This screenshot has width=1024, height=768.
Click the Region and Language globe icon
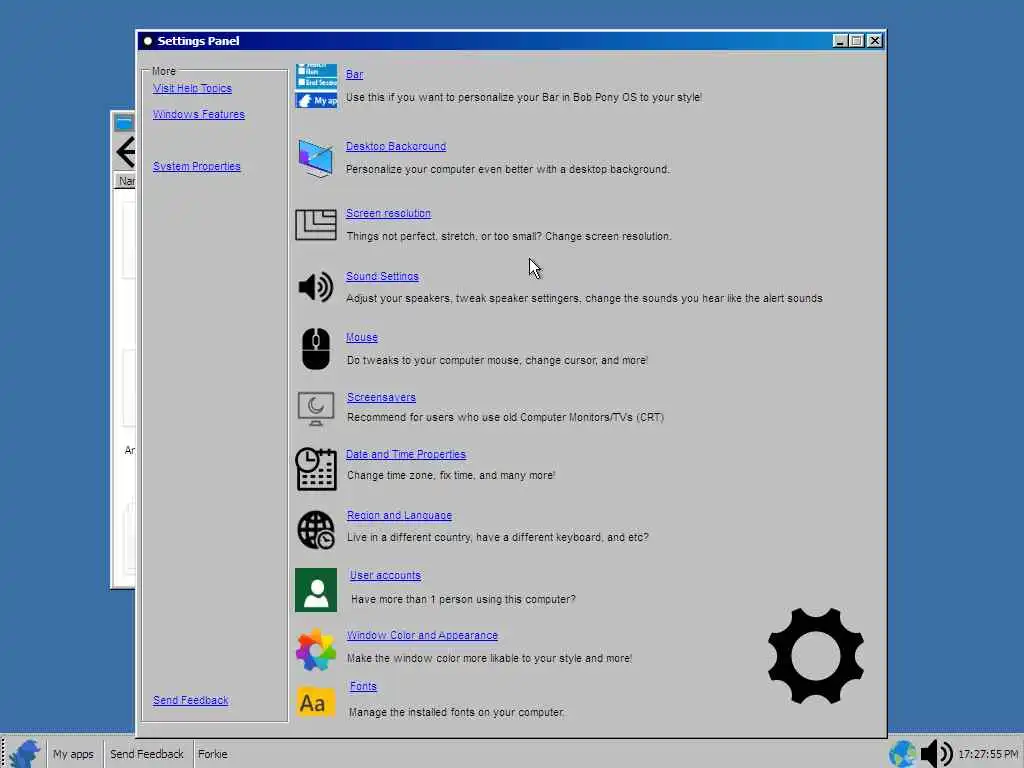(x=316, y=530)
